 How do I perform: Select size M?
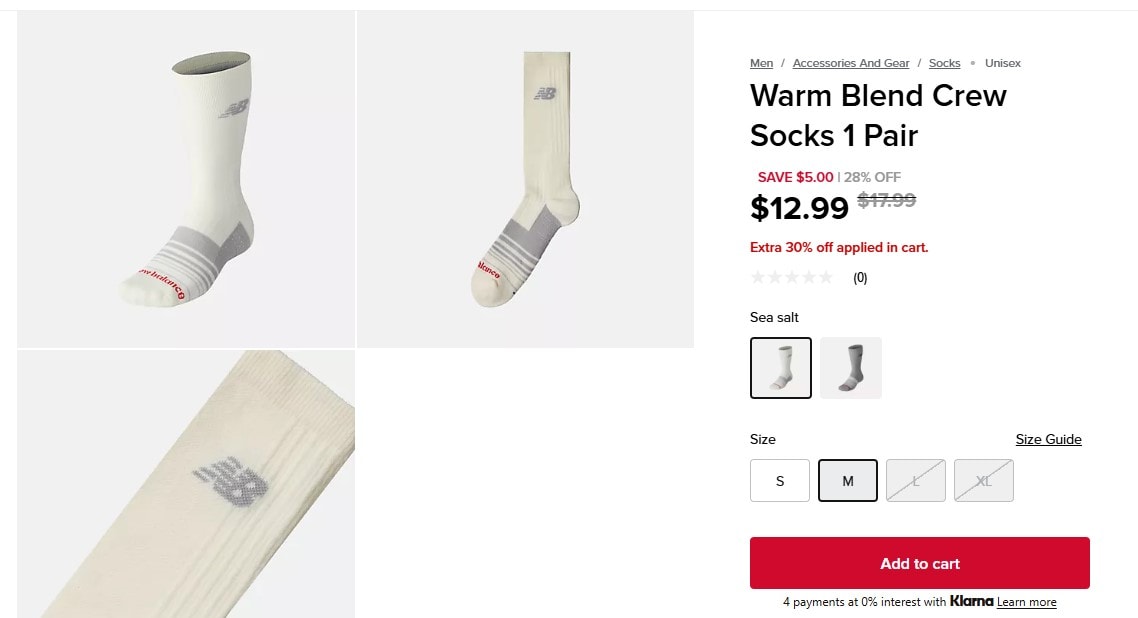pyautogui.click(x=848, y=481)
